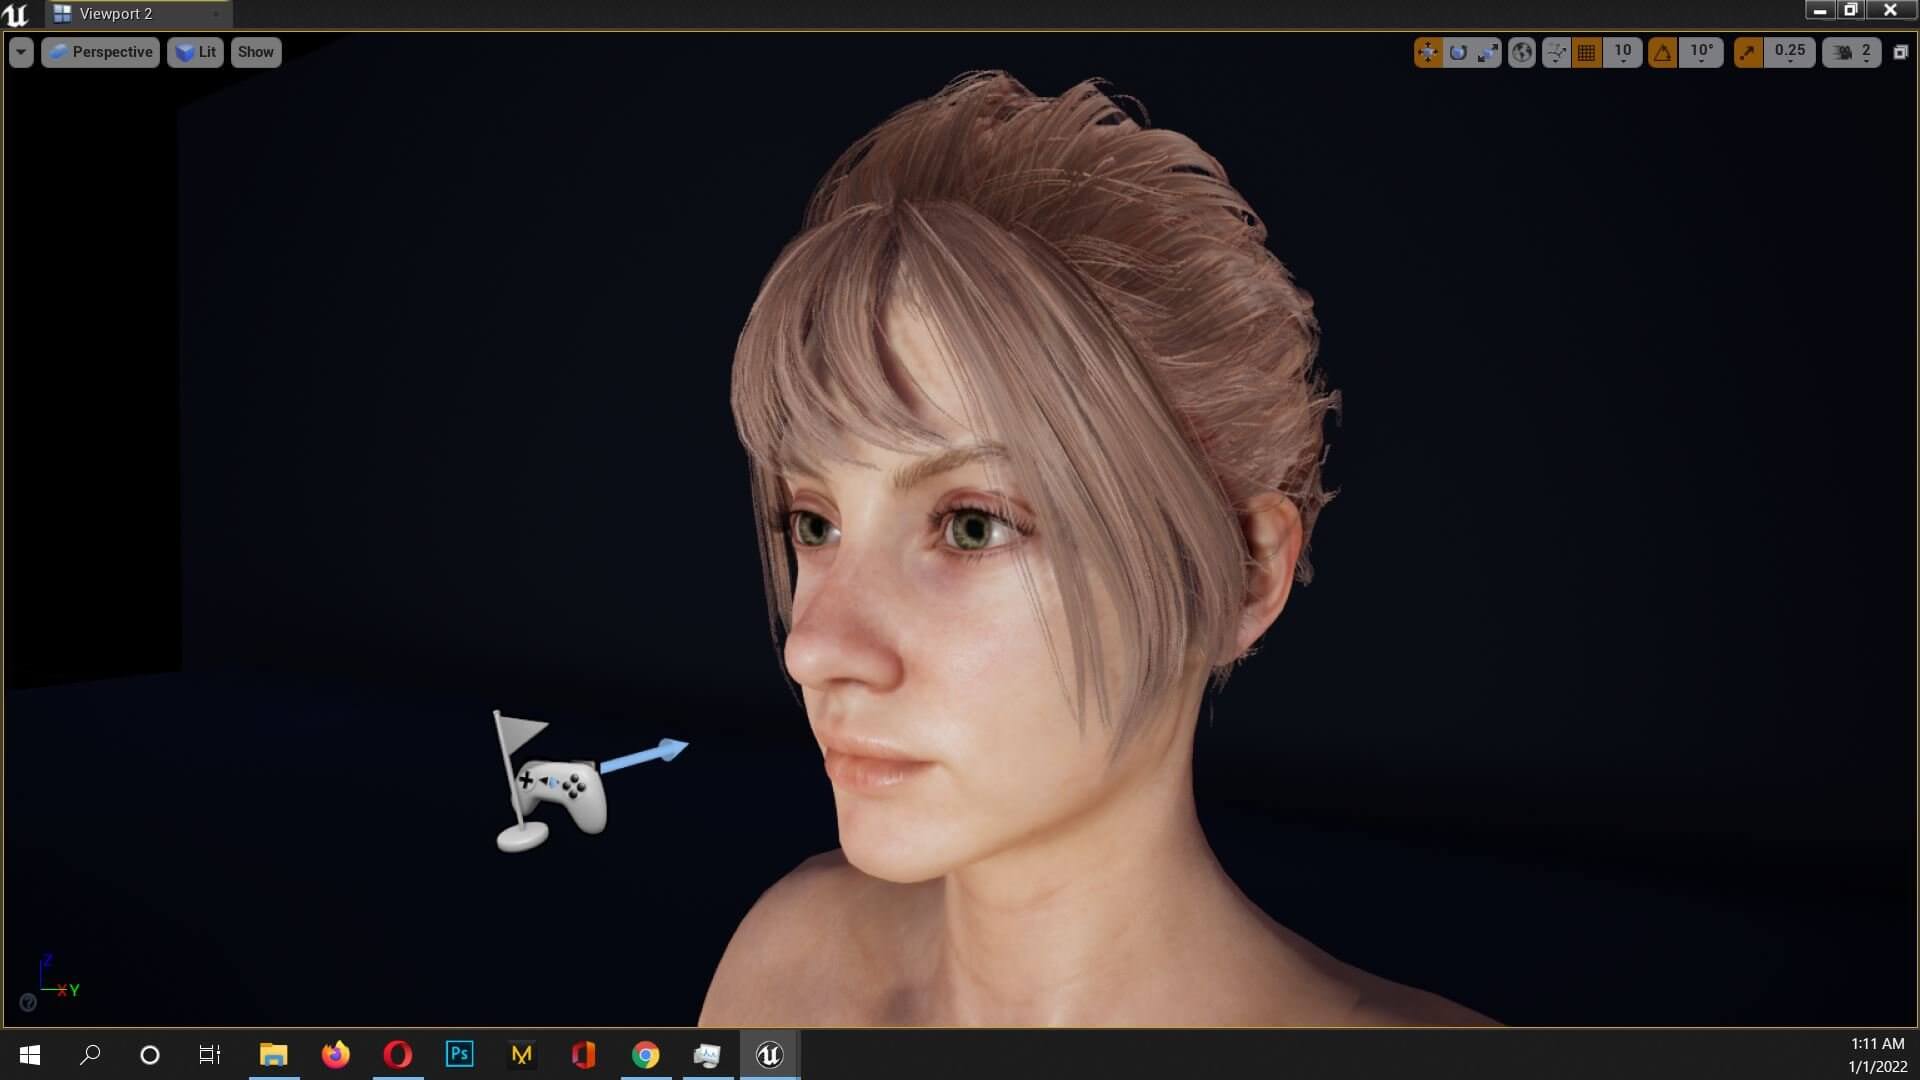Select the Rotate transform tool

(x=1458, y=52)
